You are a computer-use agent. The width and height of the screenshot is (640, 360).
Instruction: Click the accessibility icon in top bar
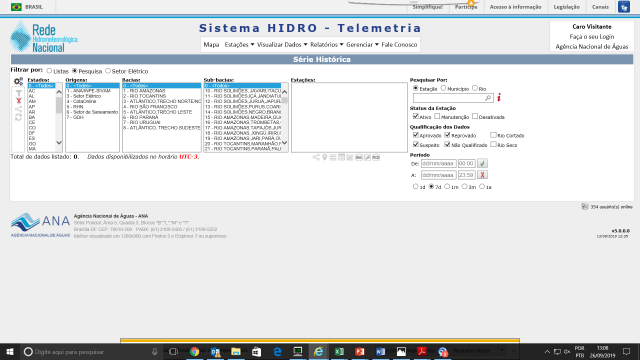click(x=624, y=7)
